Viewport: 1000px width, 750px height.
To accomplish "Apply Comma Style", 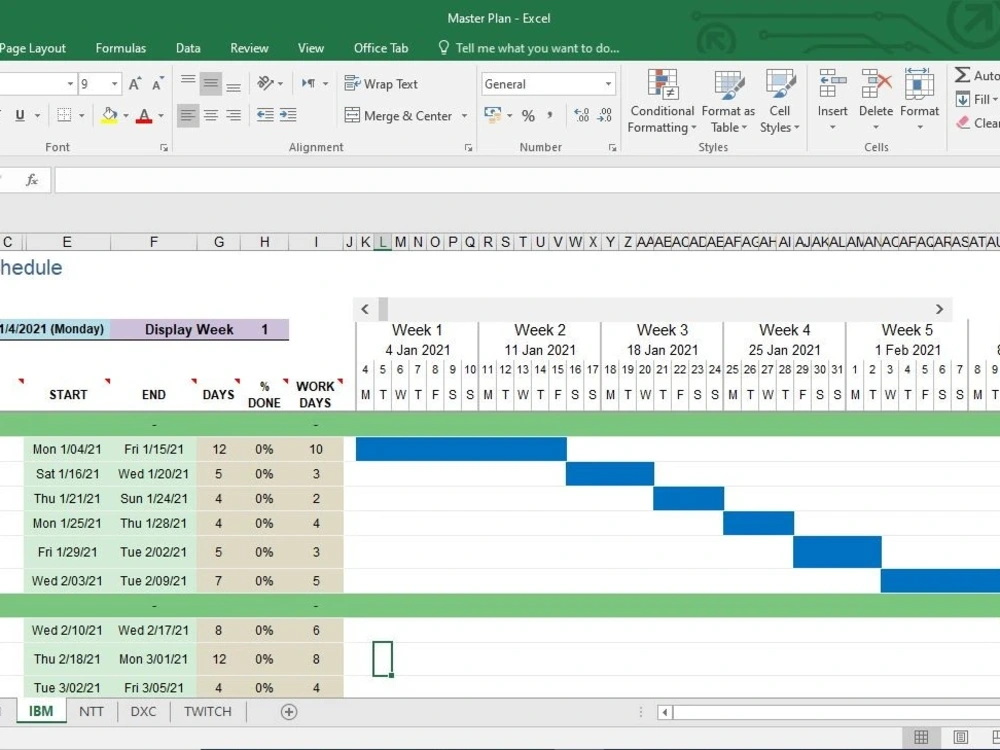I will (x=550, y=115).
